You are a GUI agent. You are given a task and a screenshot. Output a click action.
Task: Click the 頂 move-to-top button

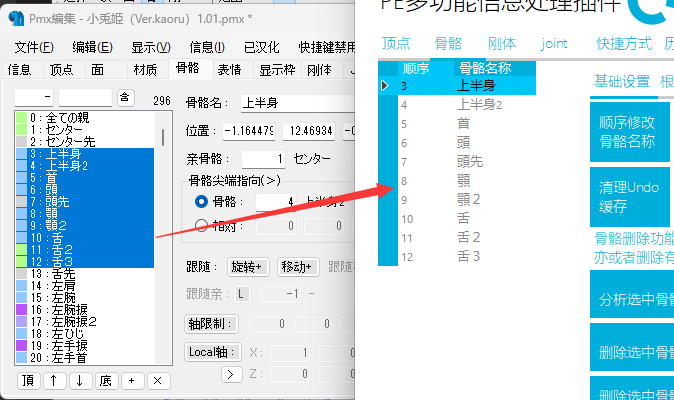[28, 381]
